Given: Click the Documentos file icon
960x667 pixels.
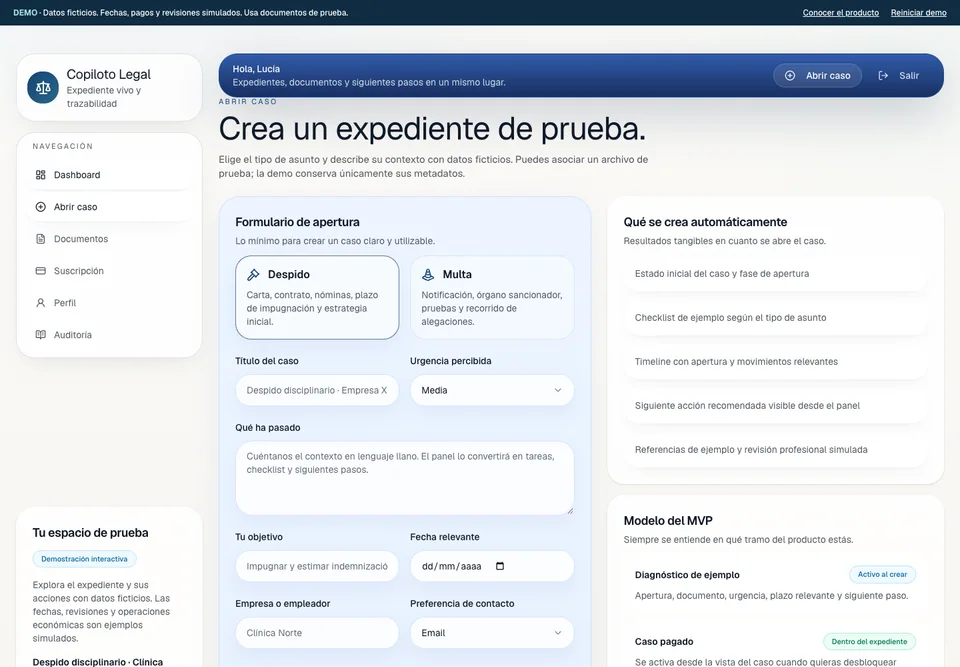Looking at the screenshot, I should tap(40, 239).
